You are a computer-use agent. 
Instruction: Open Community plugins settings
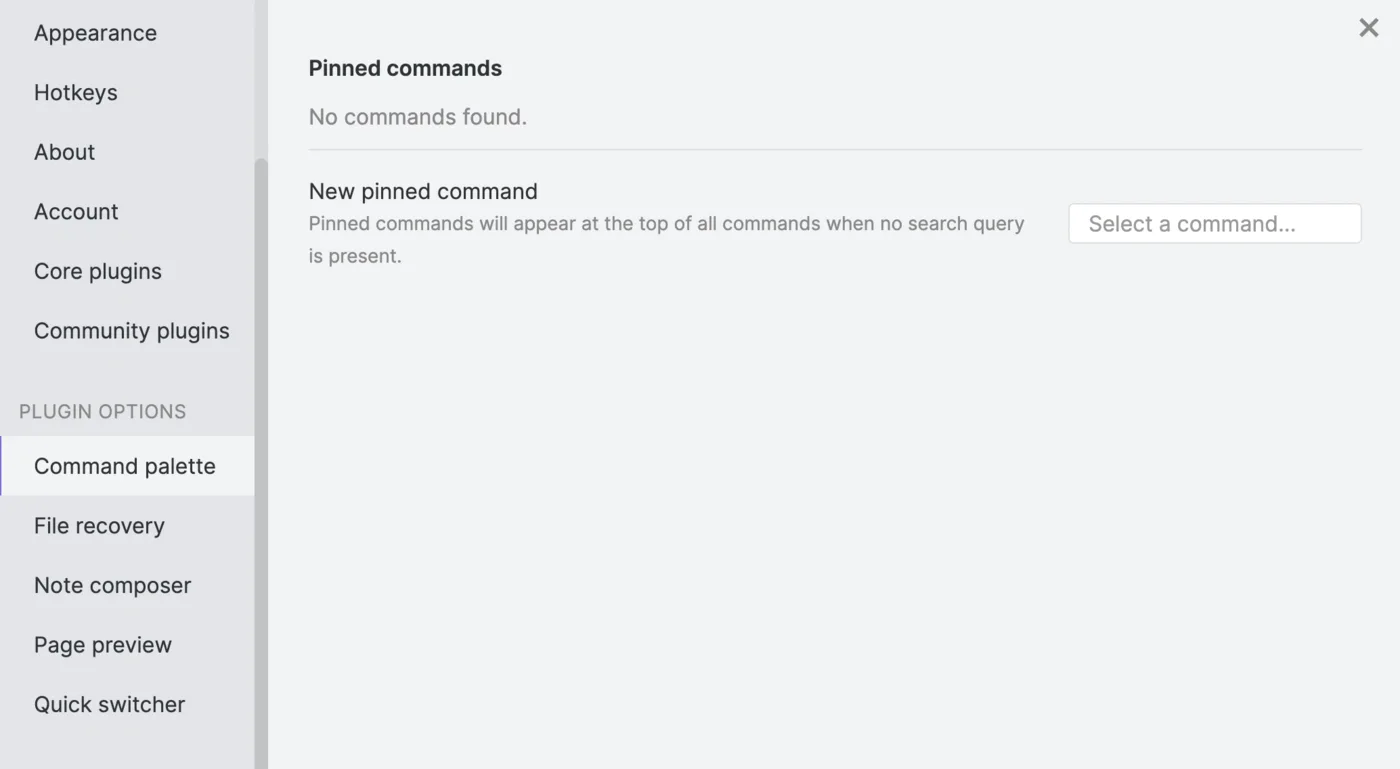point(132,331)
